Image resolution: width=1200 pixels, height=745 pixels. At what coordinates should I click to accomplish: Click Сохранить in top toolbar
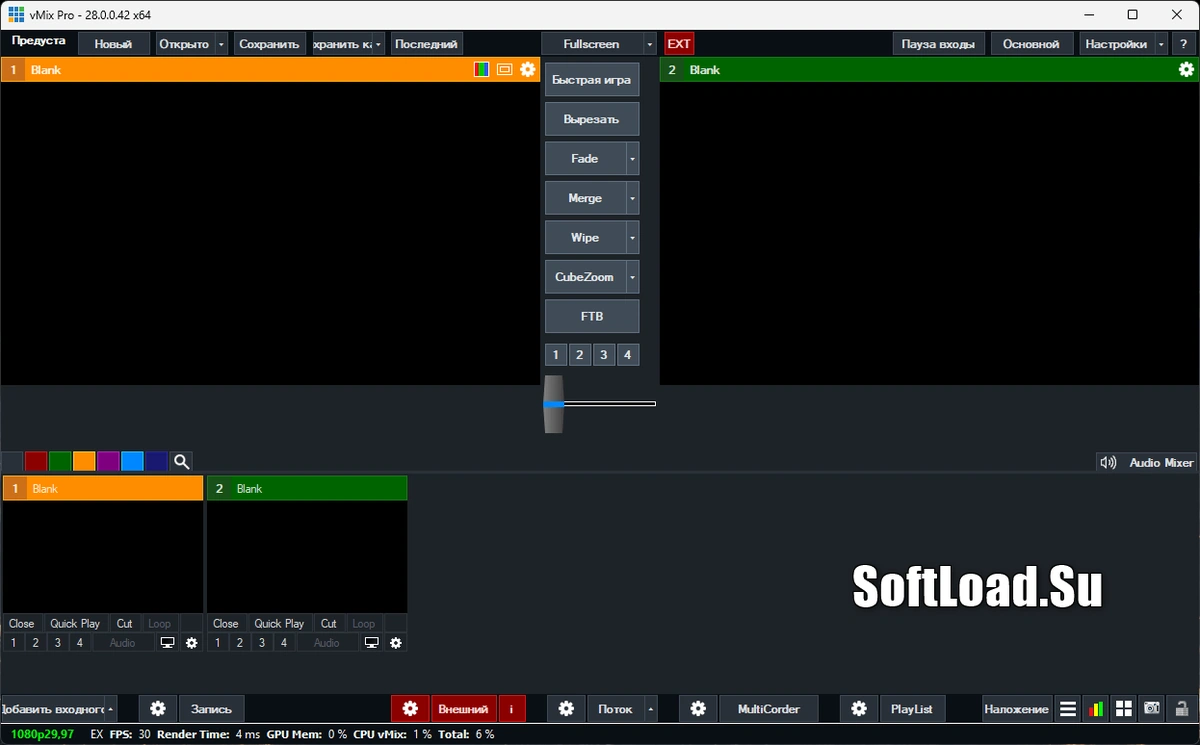[269, 44]
